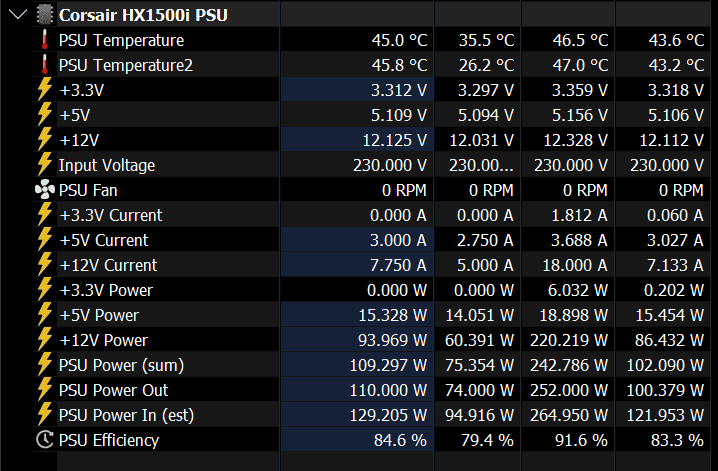Select the PSU Power (sum) label

tap(121, 365)
